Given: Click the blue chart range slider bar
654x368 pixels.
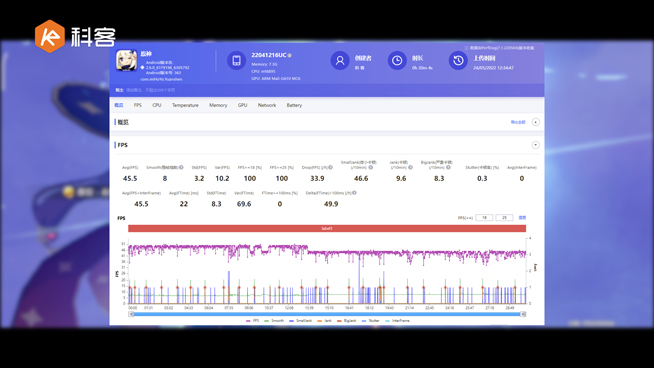Looking at the screenshot, I should [x=327, y=314].
